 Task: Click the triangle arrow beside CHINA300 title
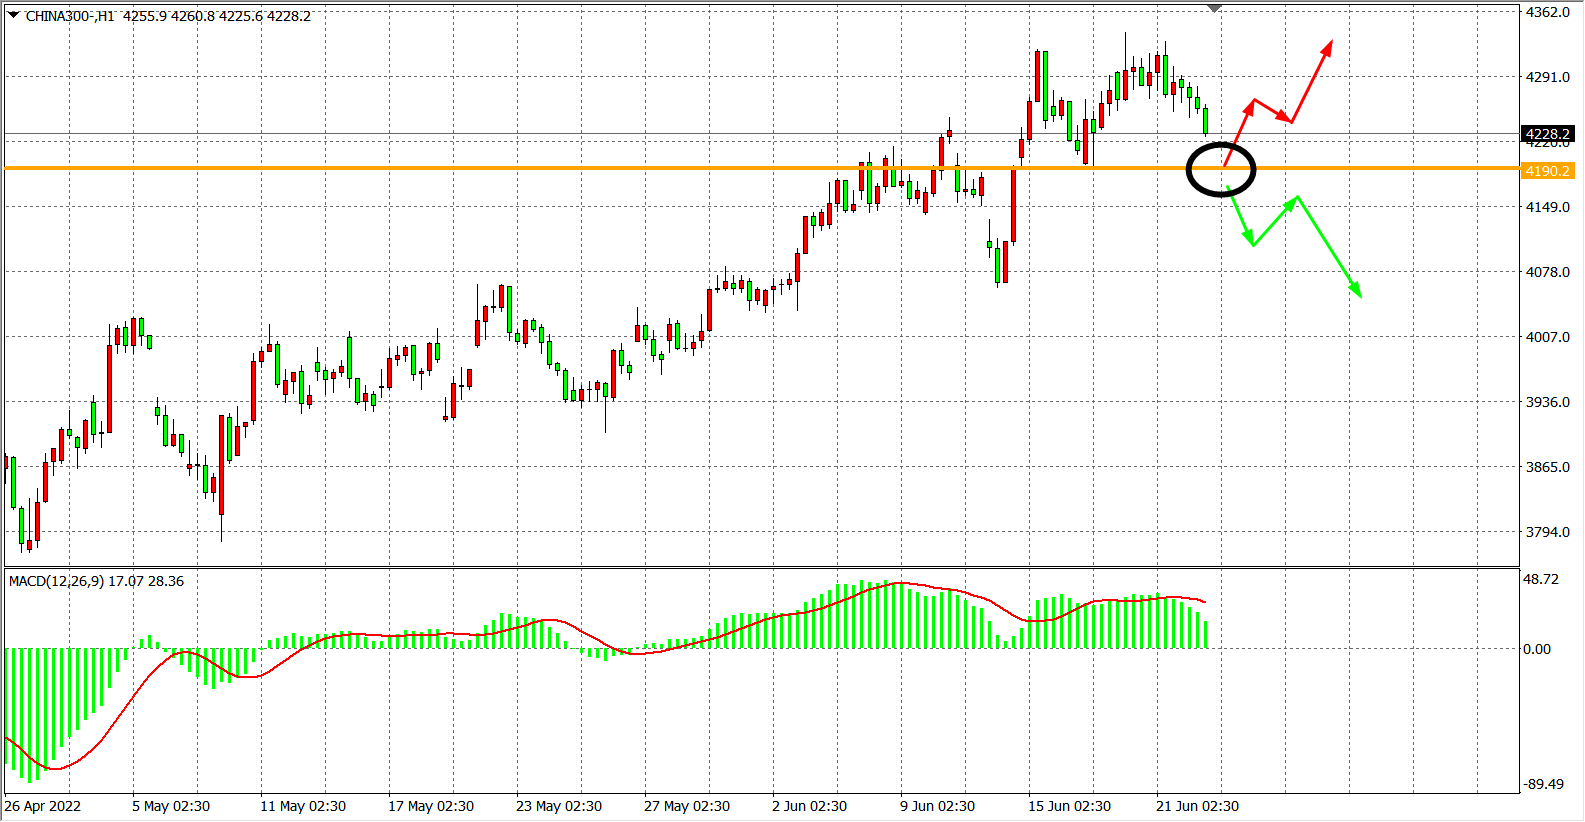tap(14, 15)
